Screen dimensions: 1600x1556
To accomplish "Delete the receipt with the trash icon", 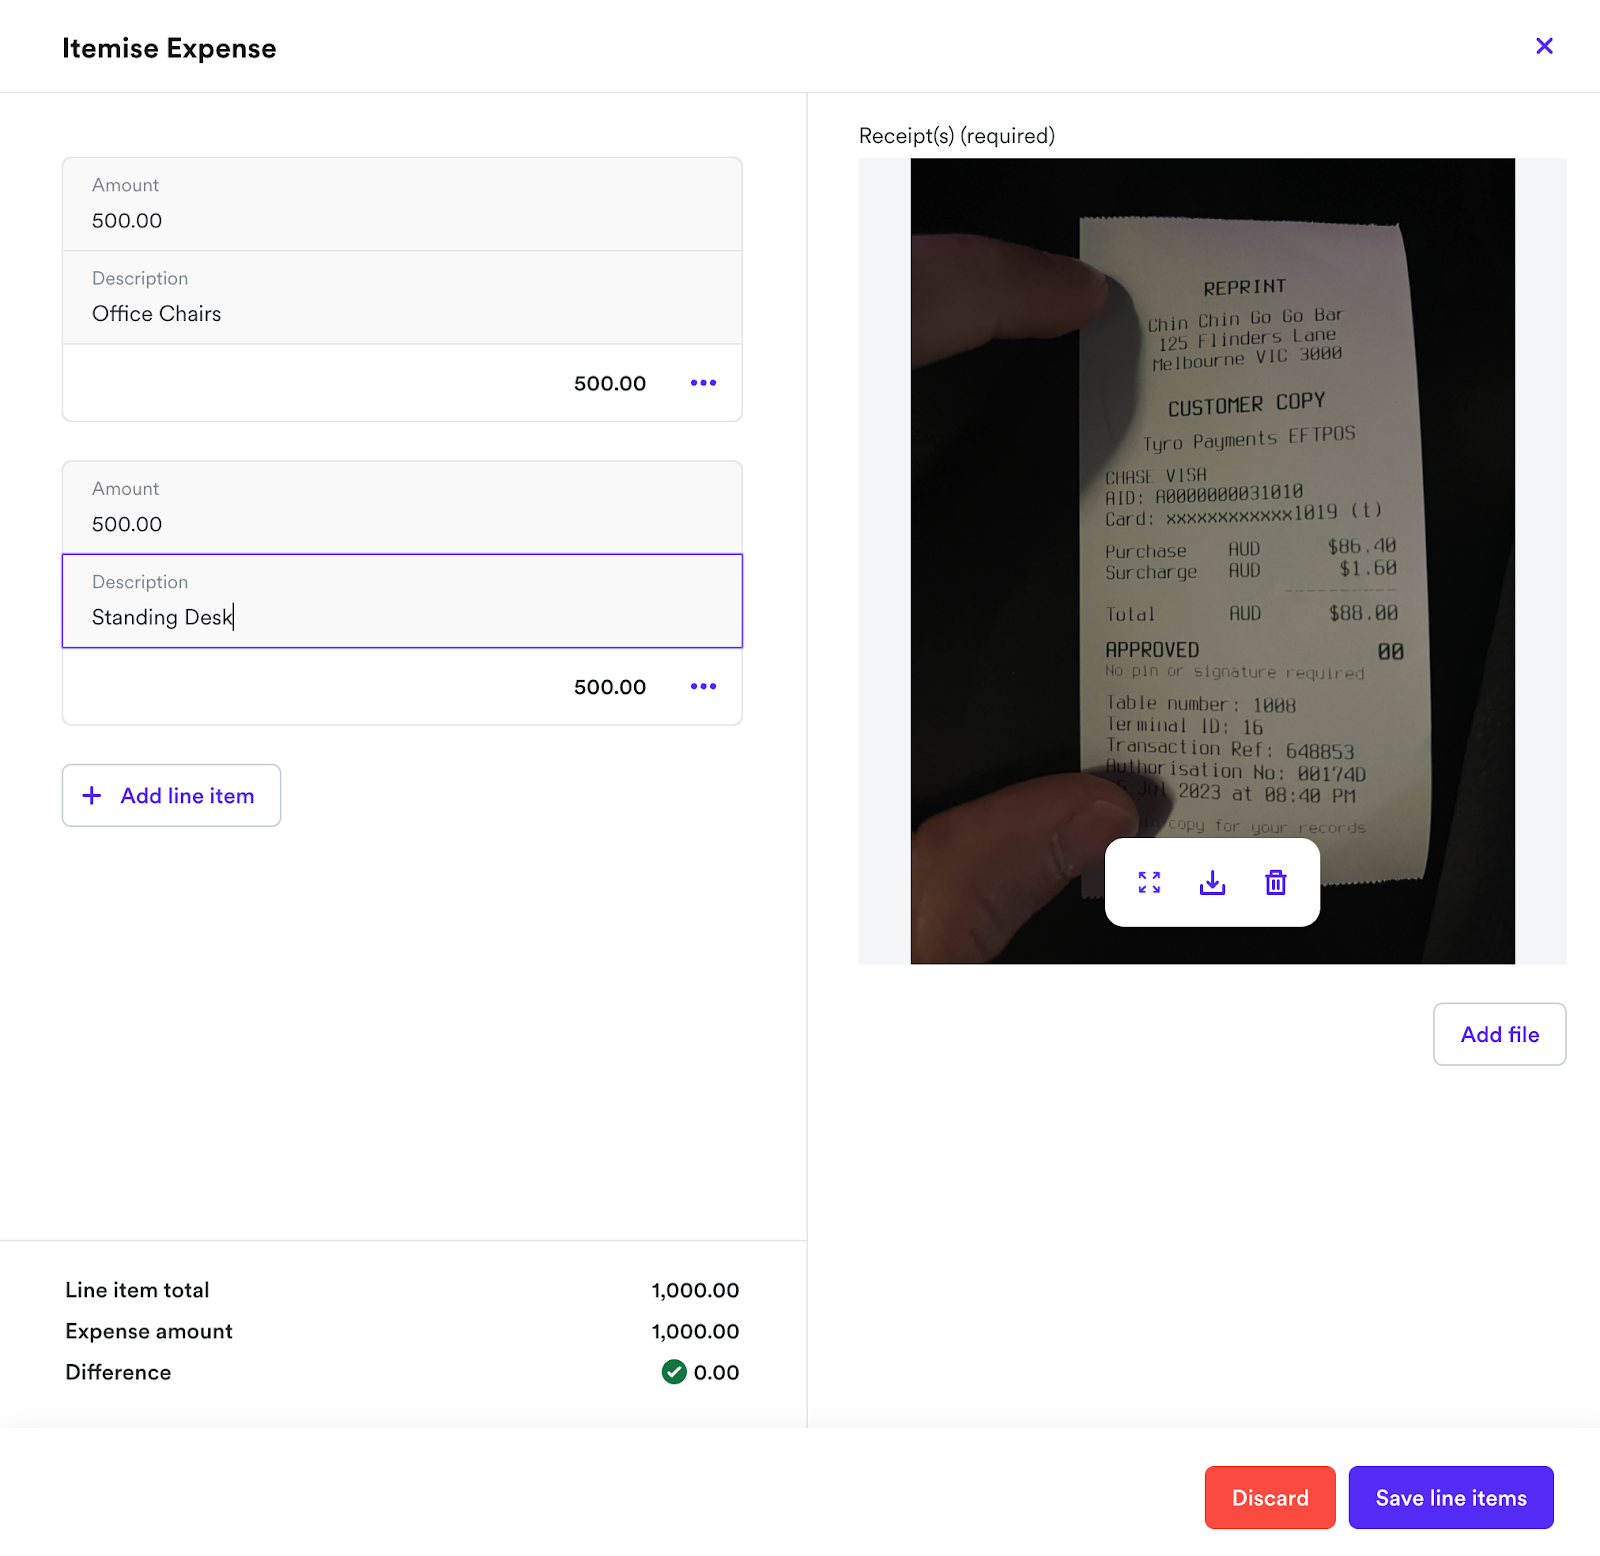I will (1276, 882).
